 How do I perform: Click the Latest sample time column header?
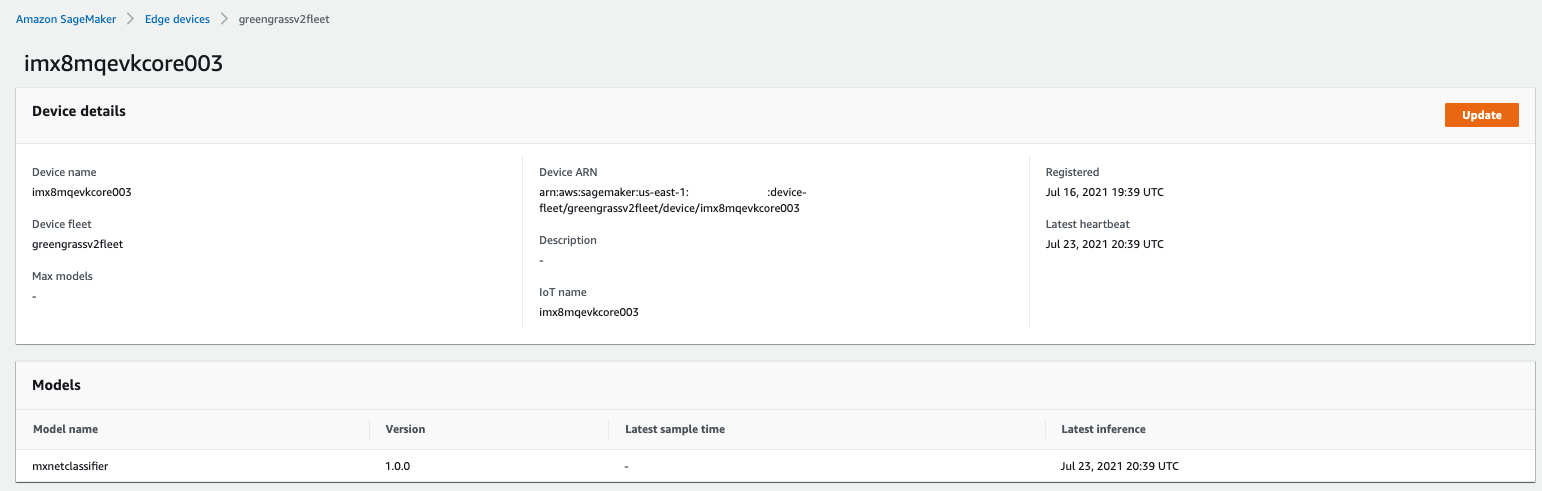pyautogui.click(x=675, y=429)
